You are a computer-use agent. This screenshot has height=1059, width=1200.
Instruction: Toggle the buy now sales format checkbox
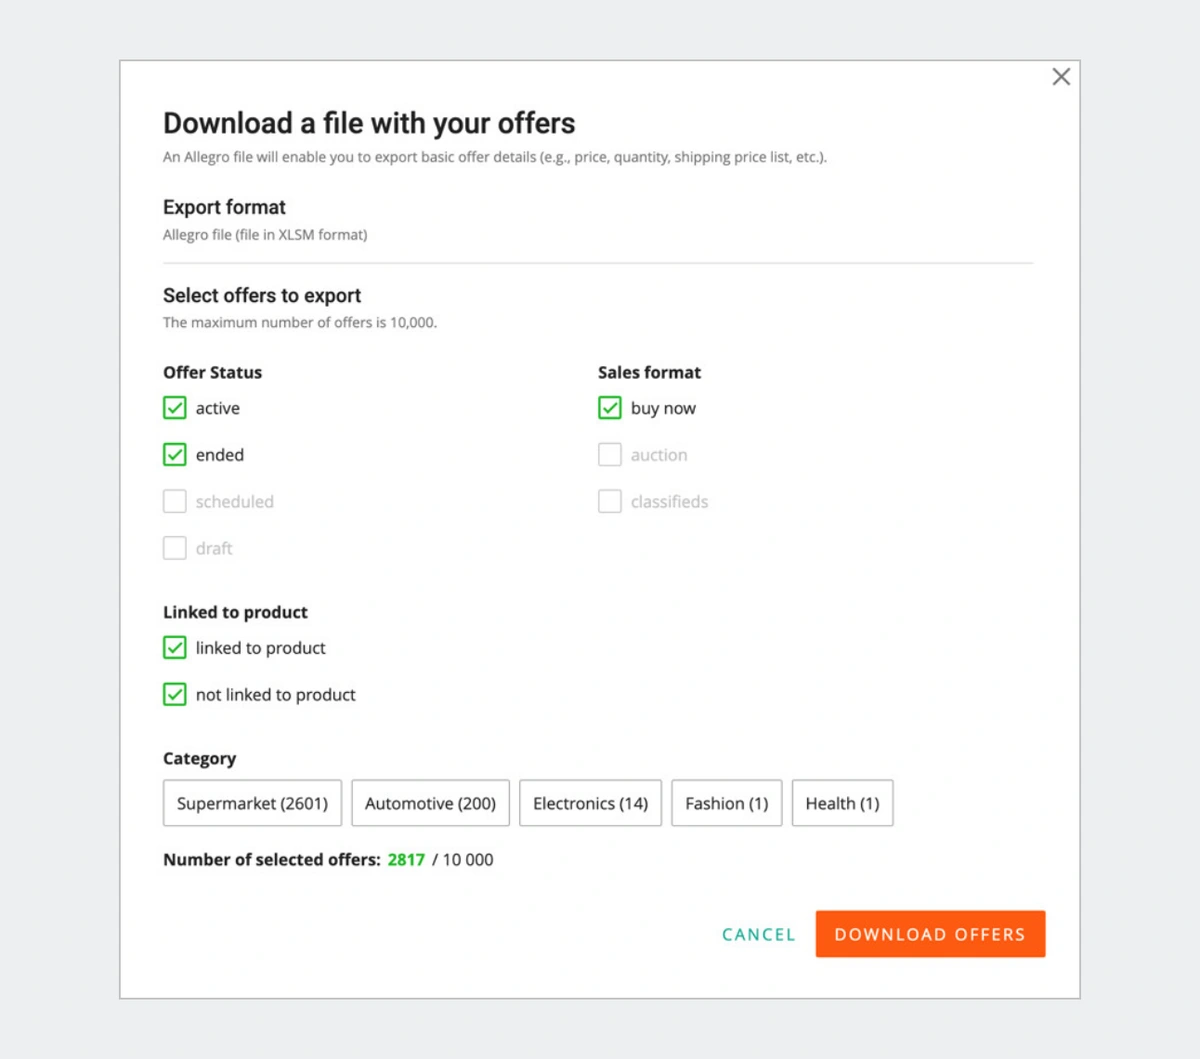coord(610,408)
